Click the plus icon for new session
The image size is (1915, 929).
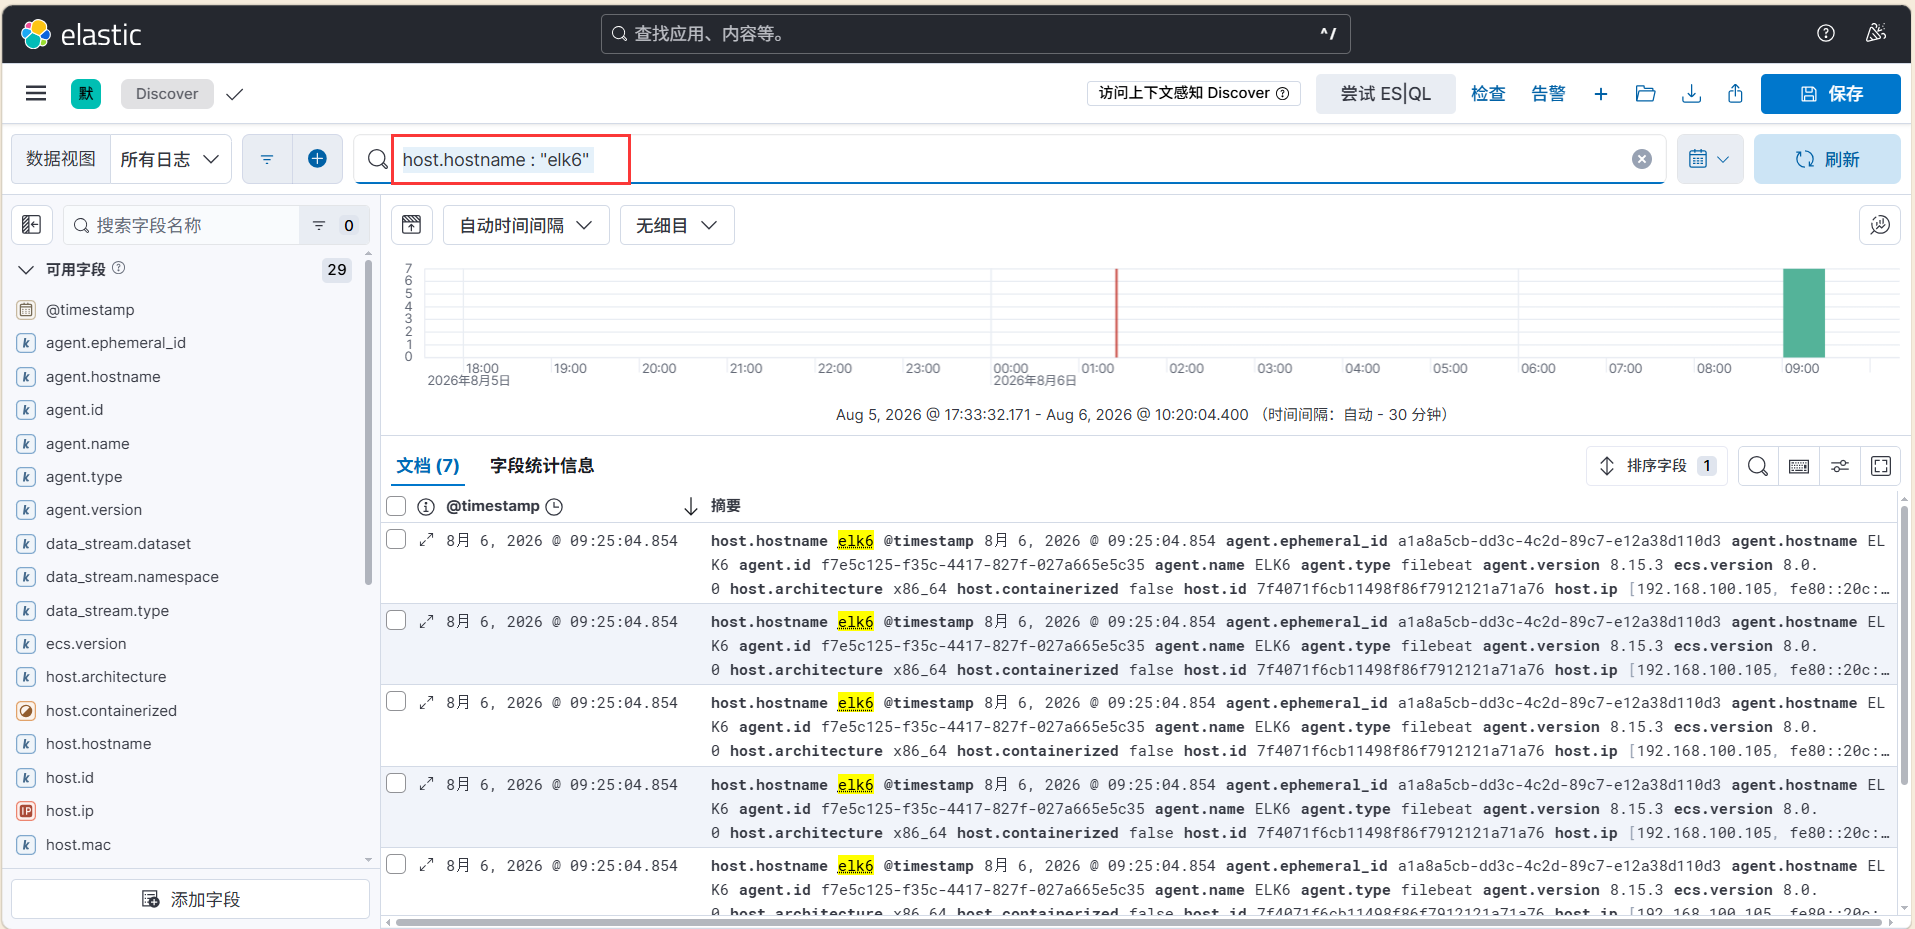[1601, 94]
